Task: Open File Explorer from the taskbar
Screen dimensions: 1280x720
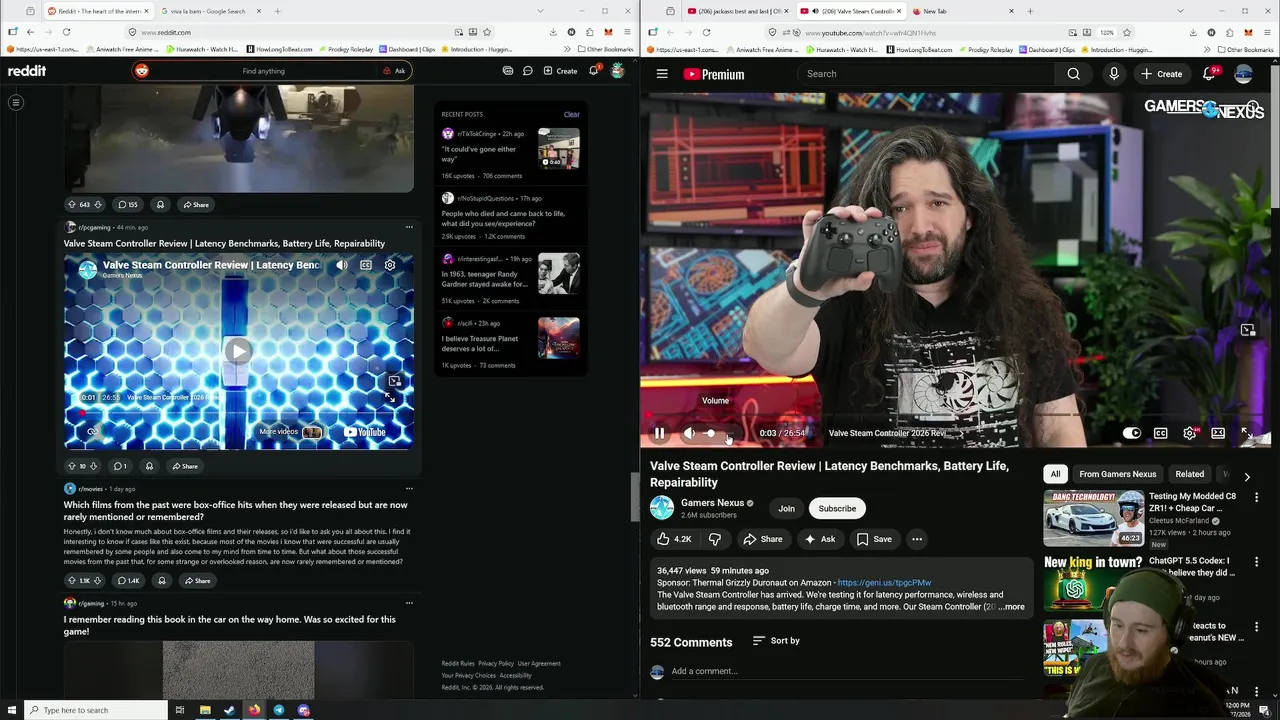Action: point(205,710)
